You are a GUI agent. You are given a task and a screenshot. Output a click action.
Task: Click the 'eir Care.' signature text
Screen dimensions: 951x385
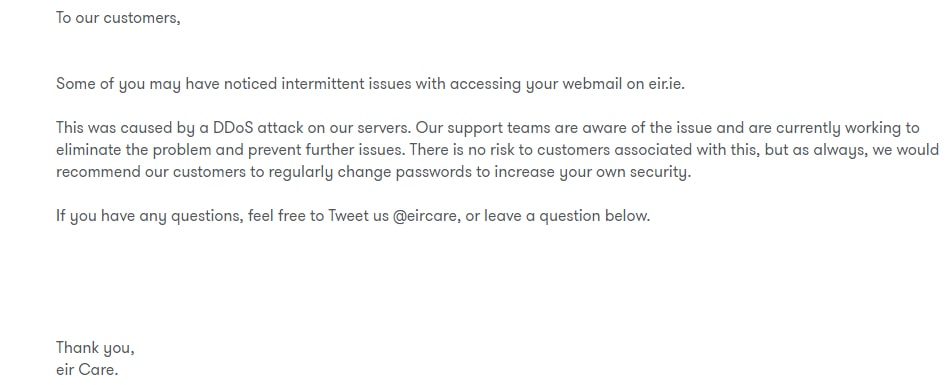click(87, 370)
